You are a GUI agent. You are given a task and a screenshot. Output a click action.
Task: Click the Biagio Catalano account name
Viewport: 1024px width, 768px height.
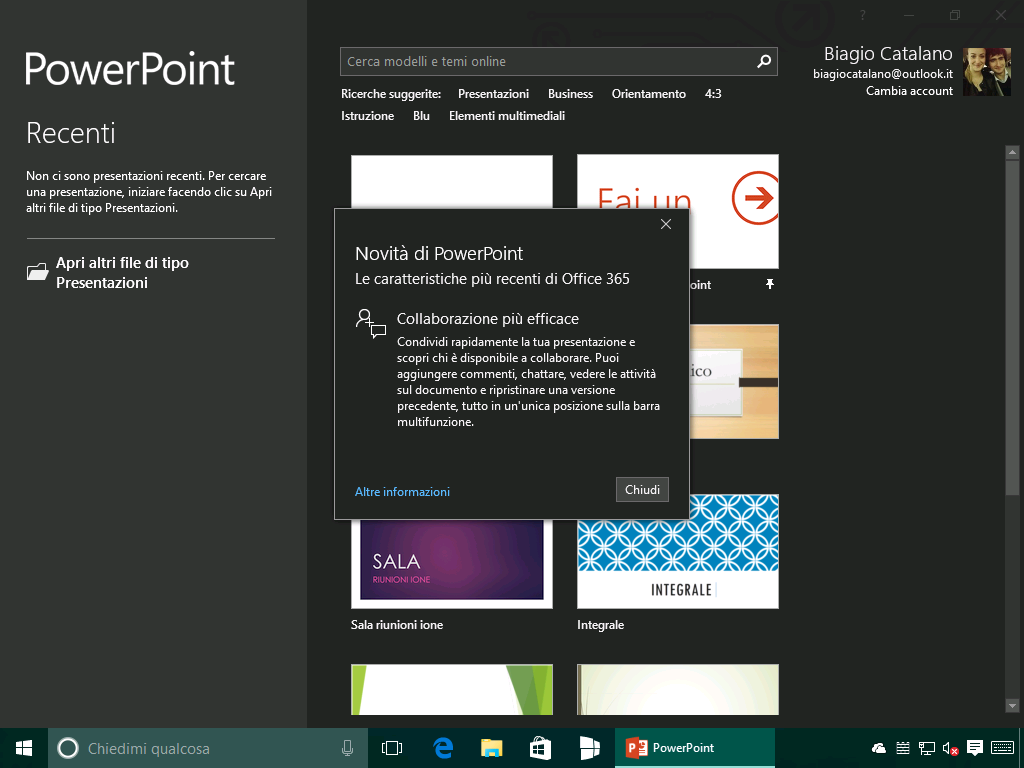(x=888, y=54)
